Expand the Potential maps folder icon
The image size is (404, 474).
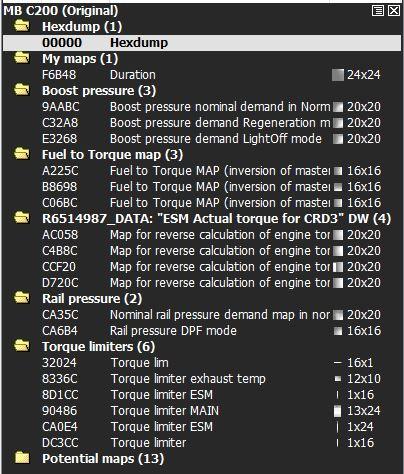22,458
